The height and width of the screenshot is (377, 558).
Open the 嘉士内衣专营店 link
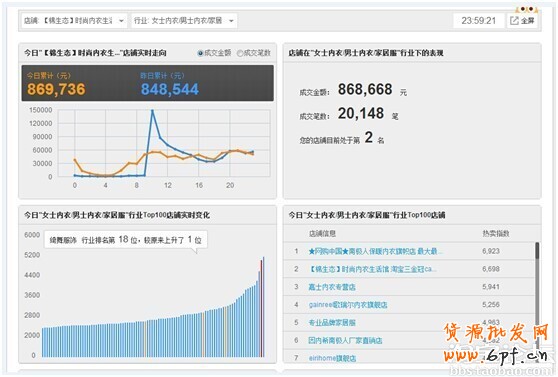point(332,287)
